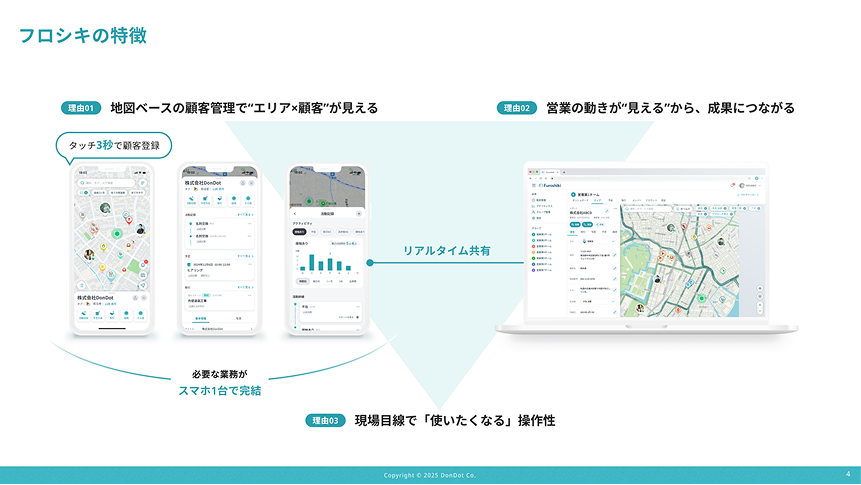Click the タッチ3秒で顧客登録 speech bubble
This screenshot has width=861, height=485.
tap(114, 146)
